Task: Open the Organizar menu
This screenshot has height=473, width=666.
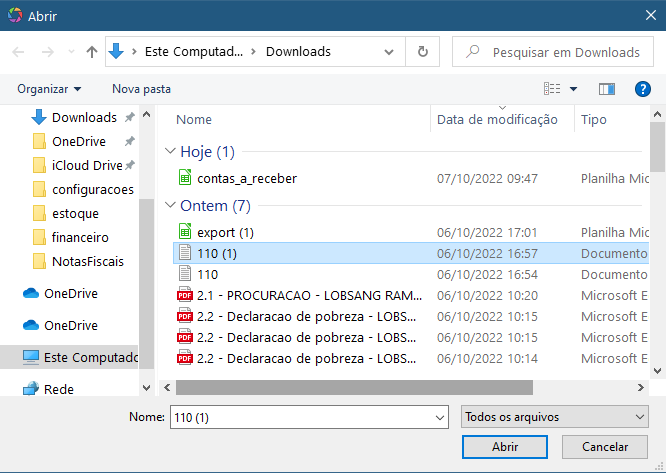Action: coord(49,89)
